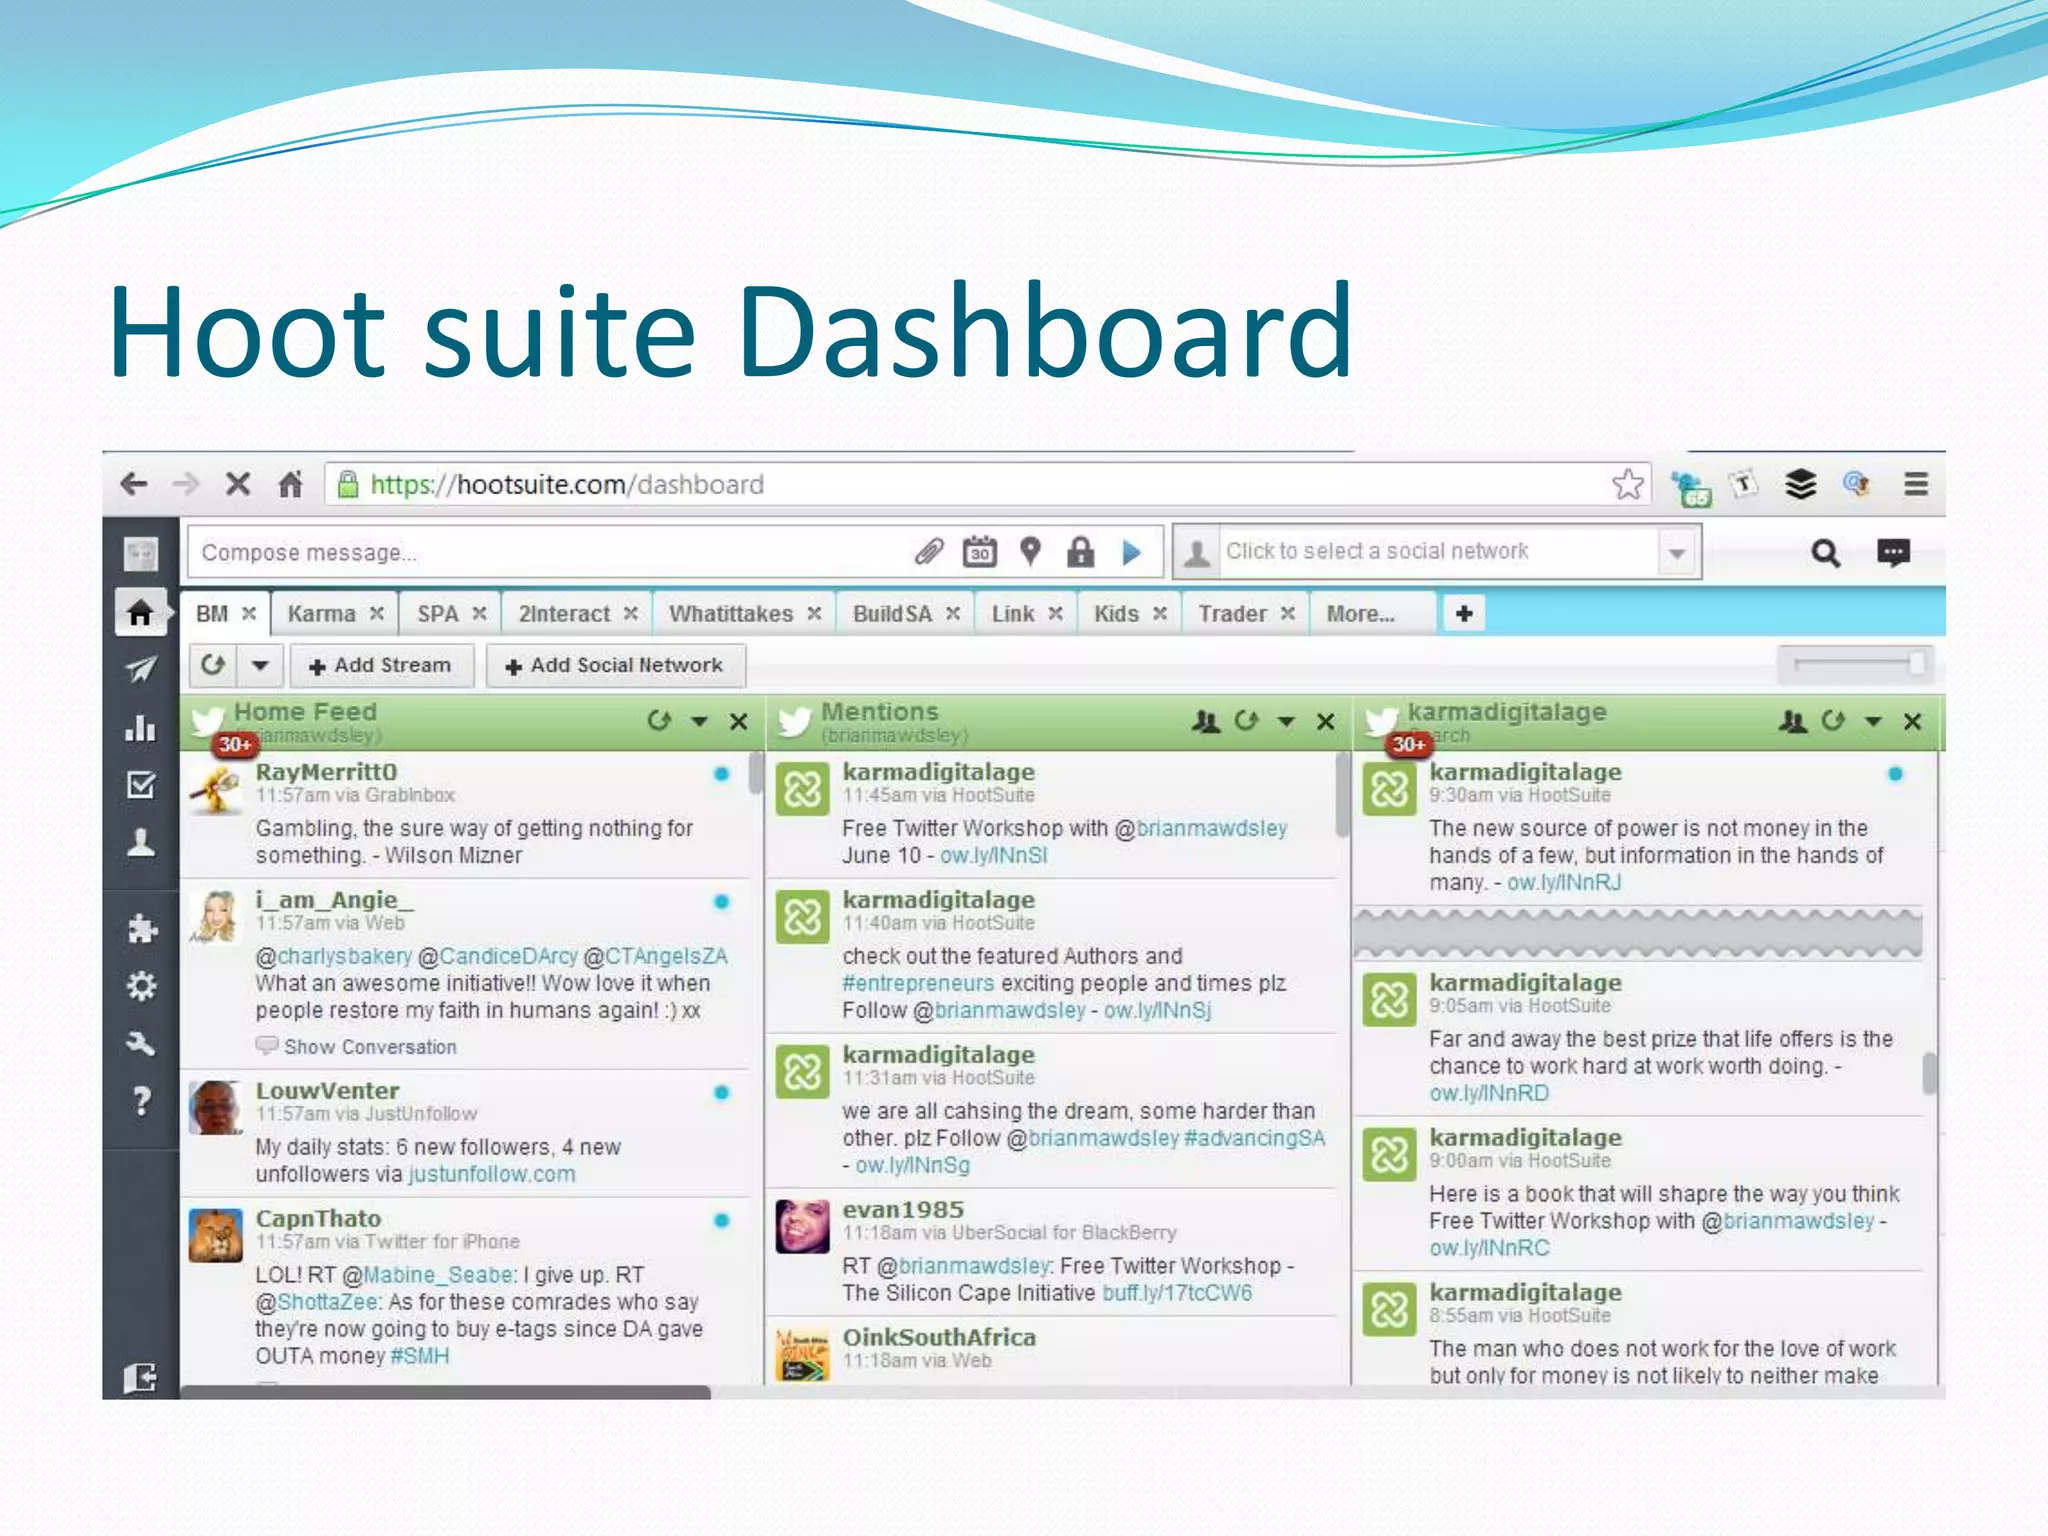Switch to the BuildSA tab
Screen dimensions: 2048x1536
tap(892, 614)
